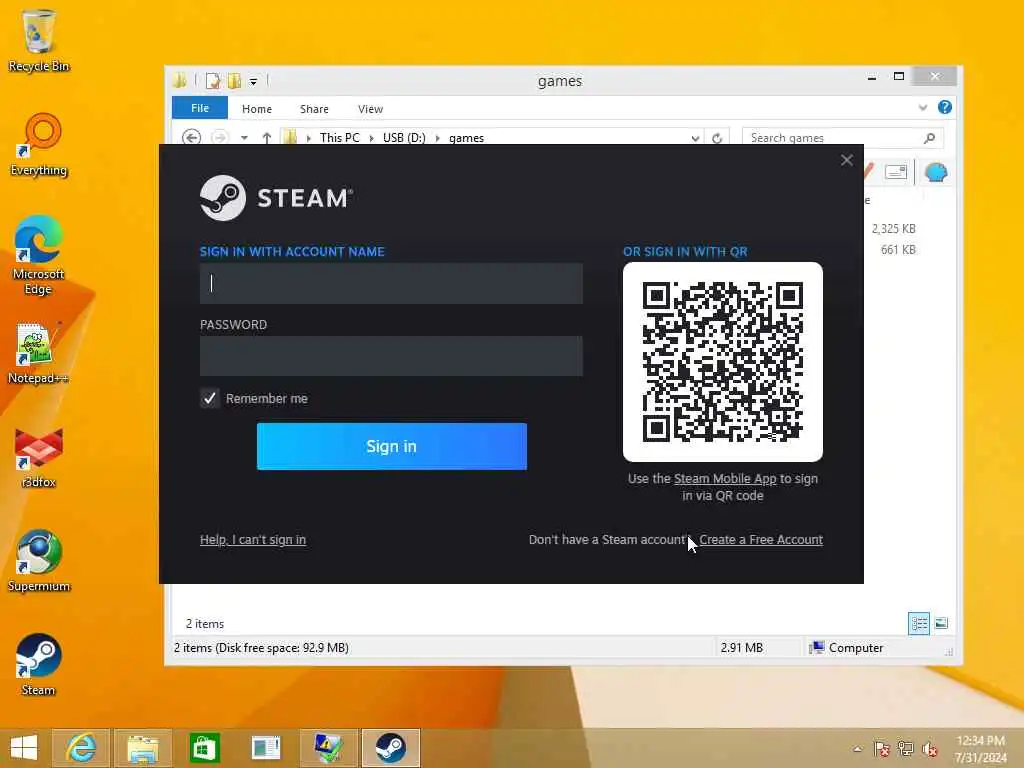1024x768 pixels.
Task: Click the Properties quick access icon
Action: click(x=213, y=81)
